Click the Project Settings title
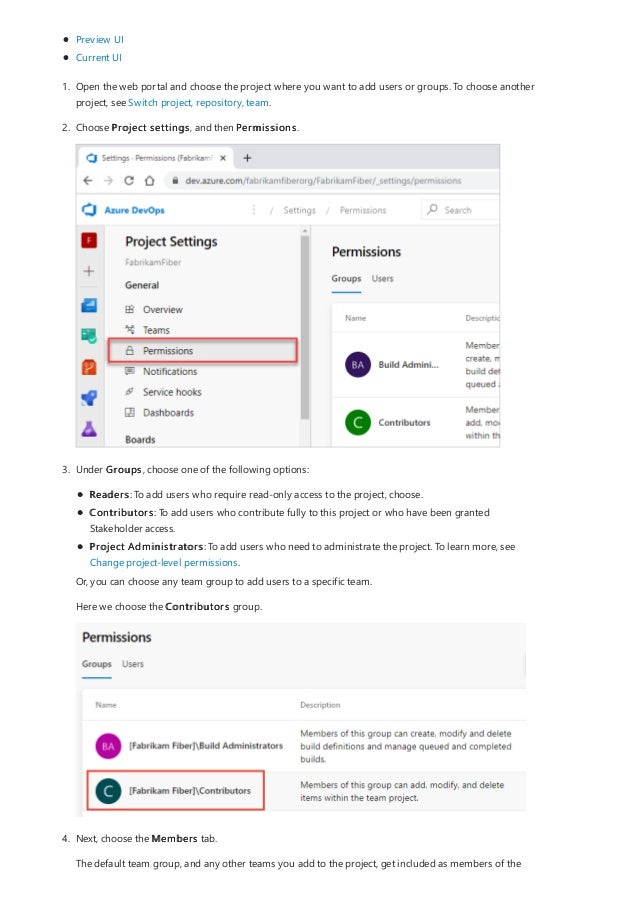Viewport: 638px width, 903px height. coord(171,242)
